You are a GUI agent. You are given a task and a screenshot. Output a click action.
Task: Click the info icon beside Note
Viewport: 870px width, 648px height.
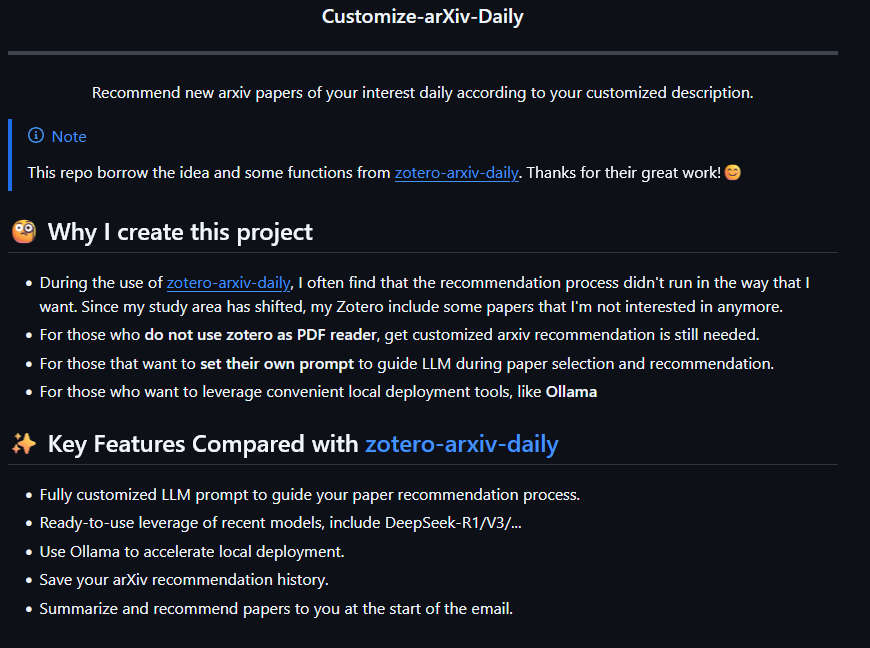pos(36,135)
